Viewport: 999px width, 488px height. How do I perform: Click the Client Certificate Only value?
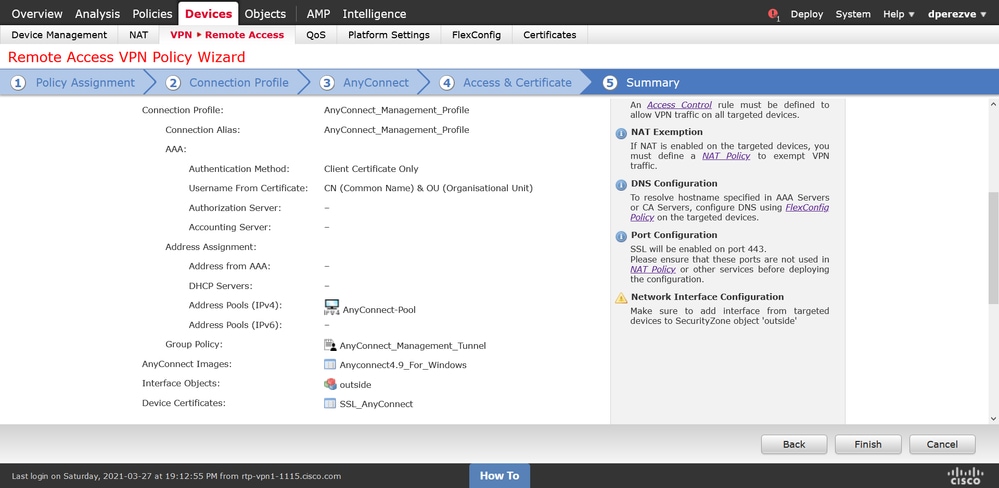coord(371,169)
